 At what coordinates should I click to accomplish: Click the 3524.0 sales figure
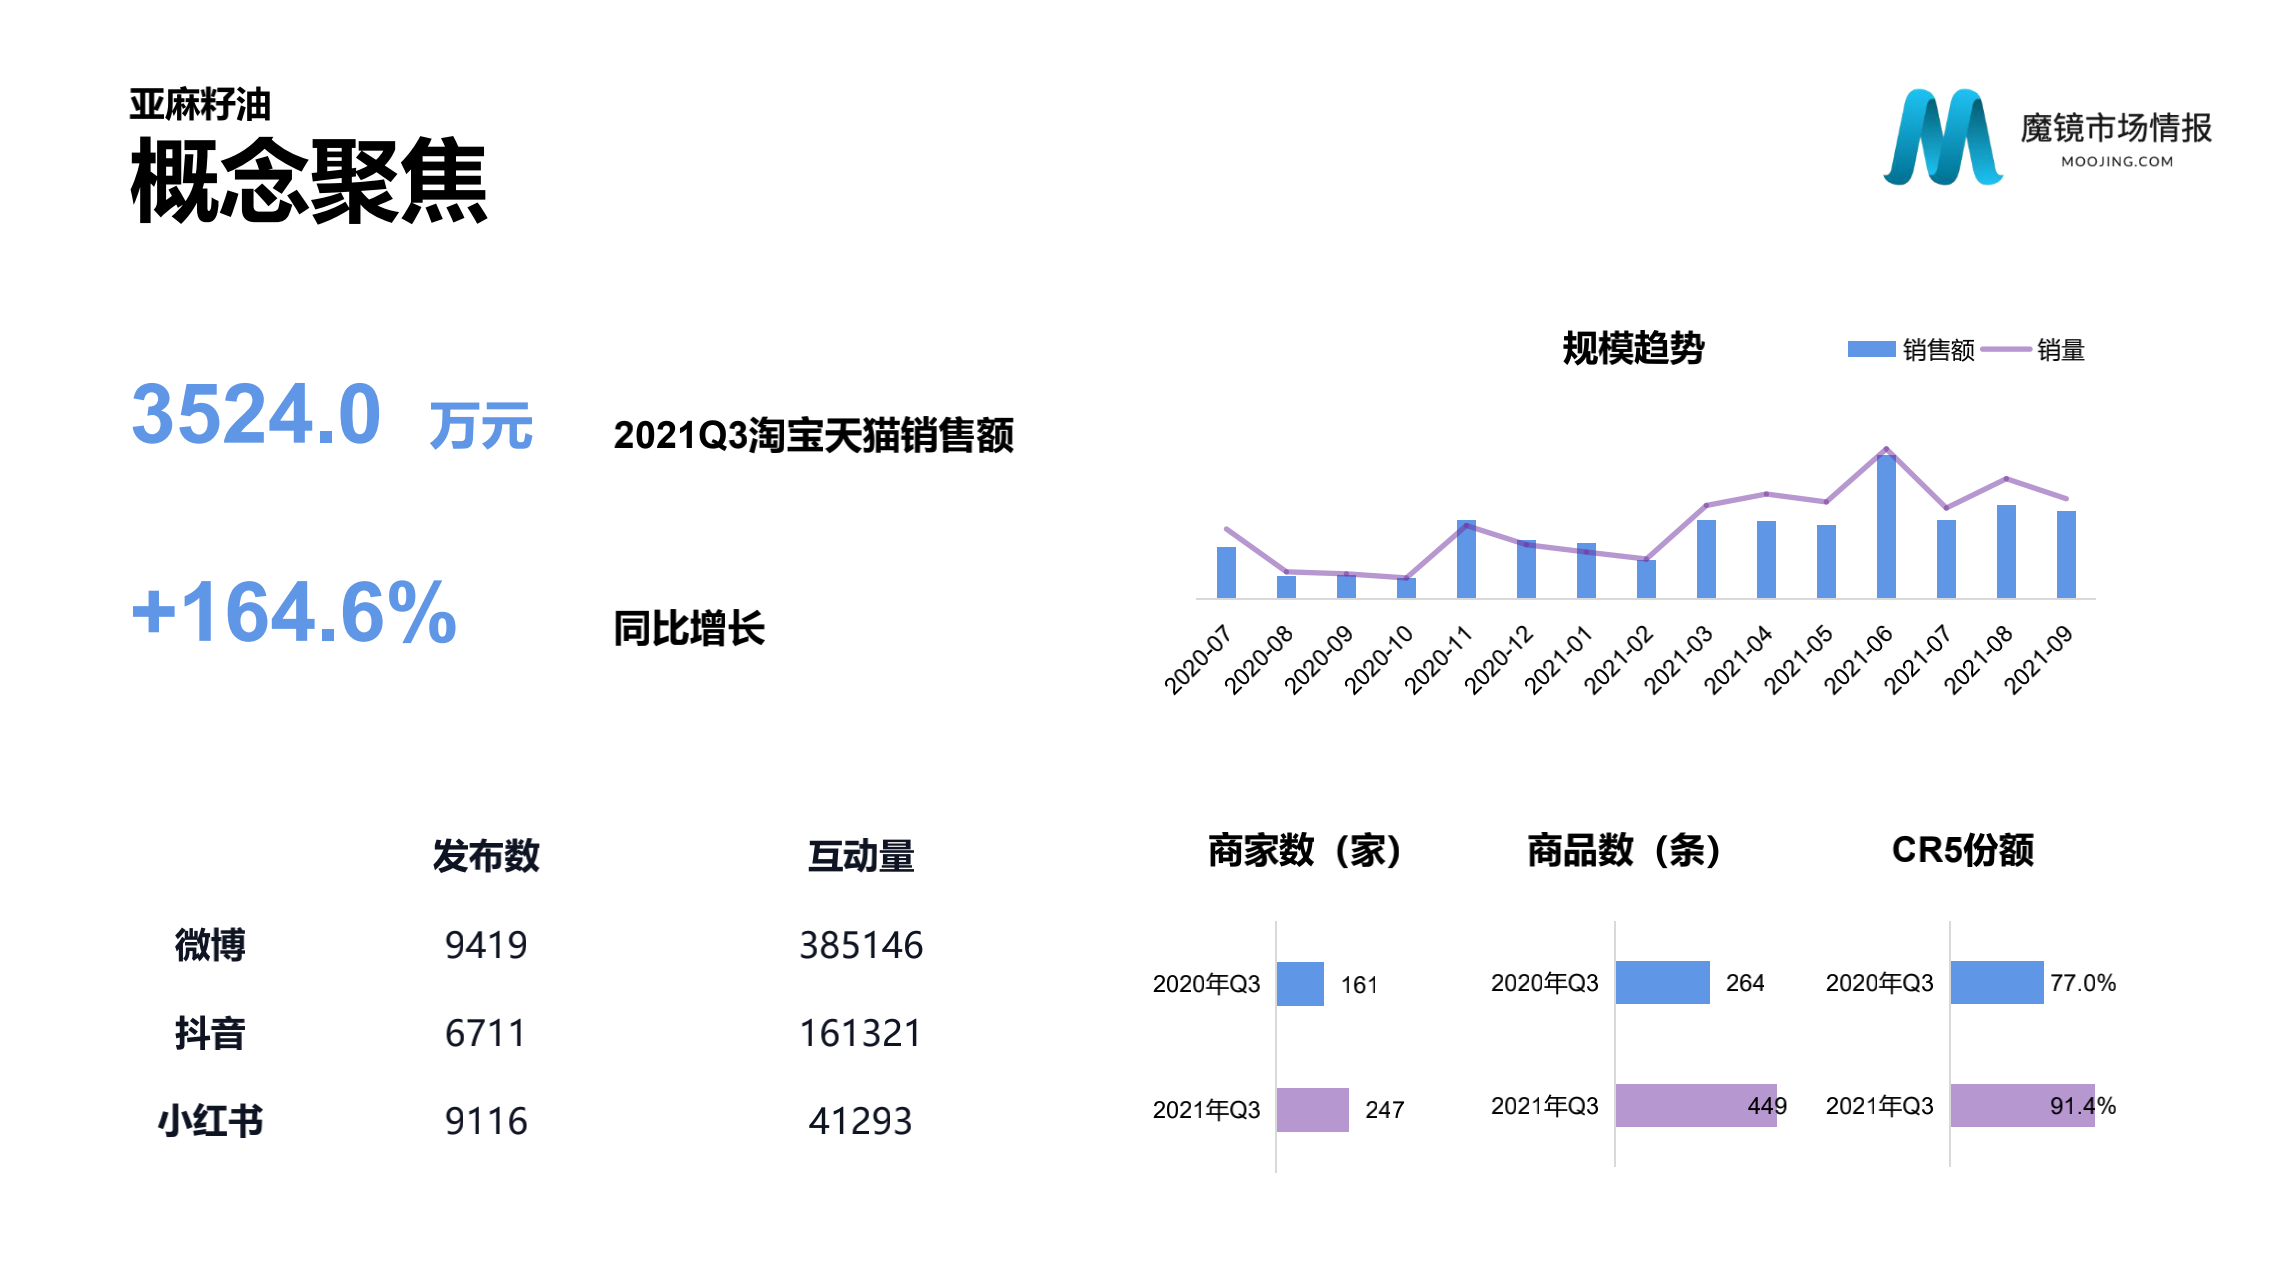click(256, 415)
